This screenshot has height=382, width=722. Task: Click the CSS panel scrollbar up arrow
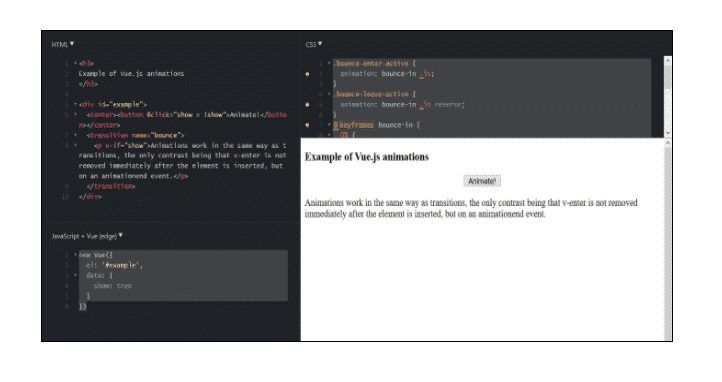pos(668,60)
